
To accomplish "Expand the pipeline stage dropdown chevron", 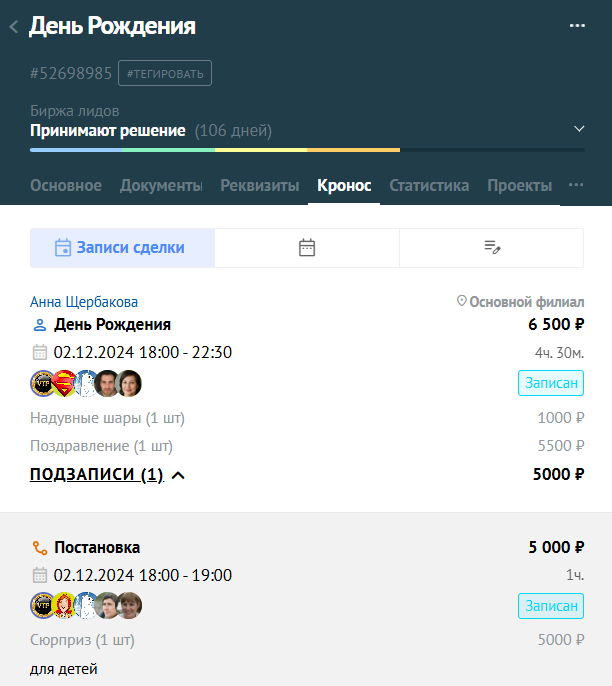I will click(x=579, y=129).
